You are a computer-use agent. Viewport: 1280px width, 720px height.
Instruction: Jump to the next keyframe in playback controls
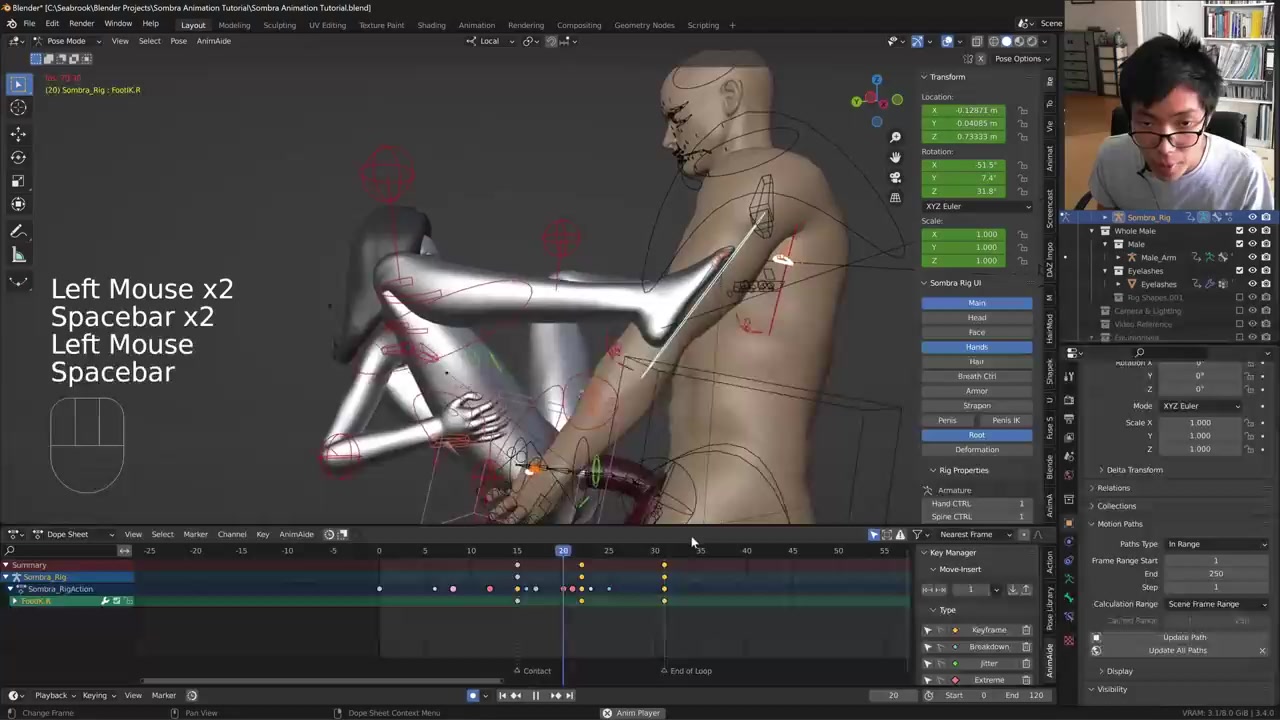[555, 696]
